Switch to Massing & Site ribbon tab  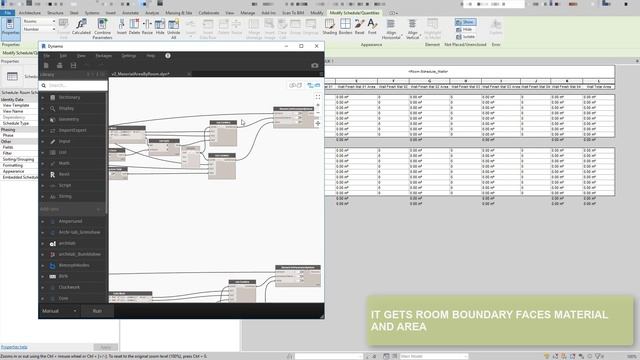click(179, 13)
